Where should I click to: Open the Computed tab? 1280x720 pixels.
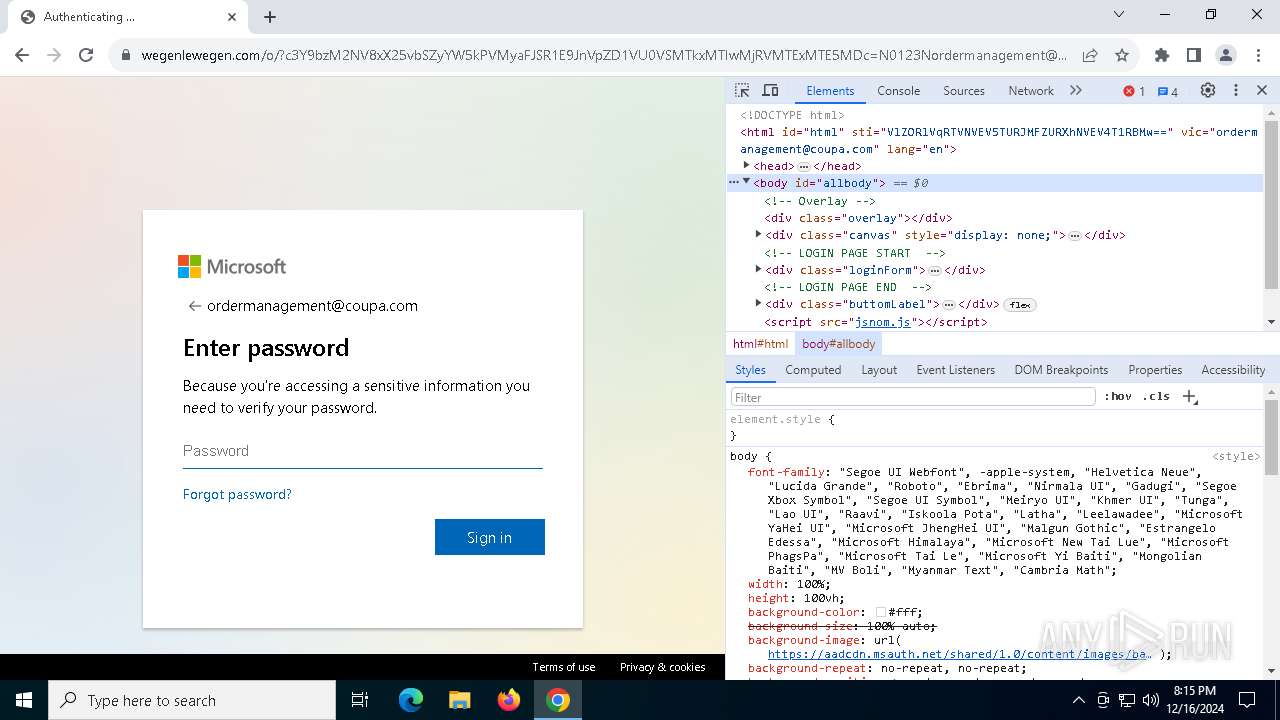(x=813, y=370)
